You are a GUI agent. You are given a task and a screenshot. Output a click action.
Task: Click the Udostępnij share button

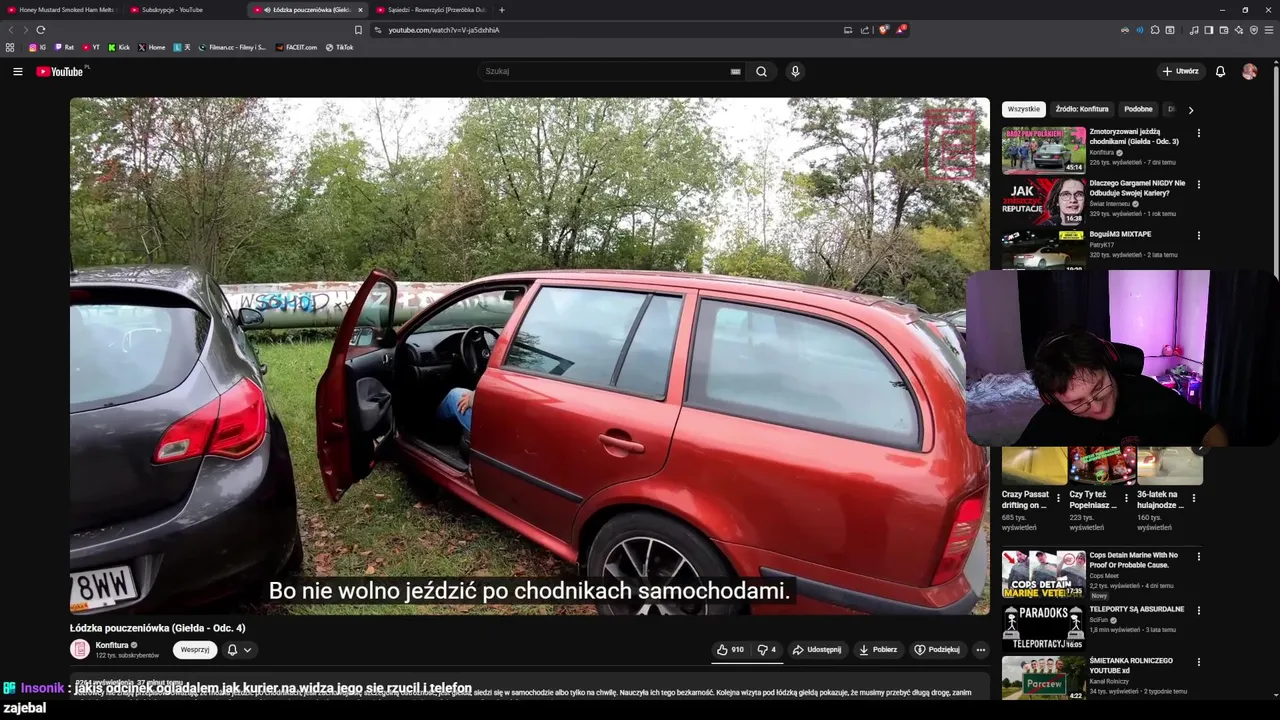817,650
